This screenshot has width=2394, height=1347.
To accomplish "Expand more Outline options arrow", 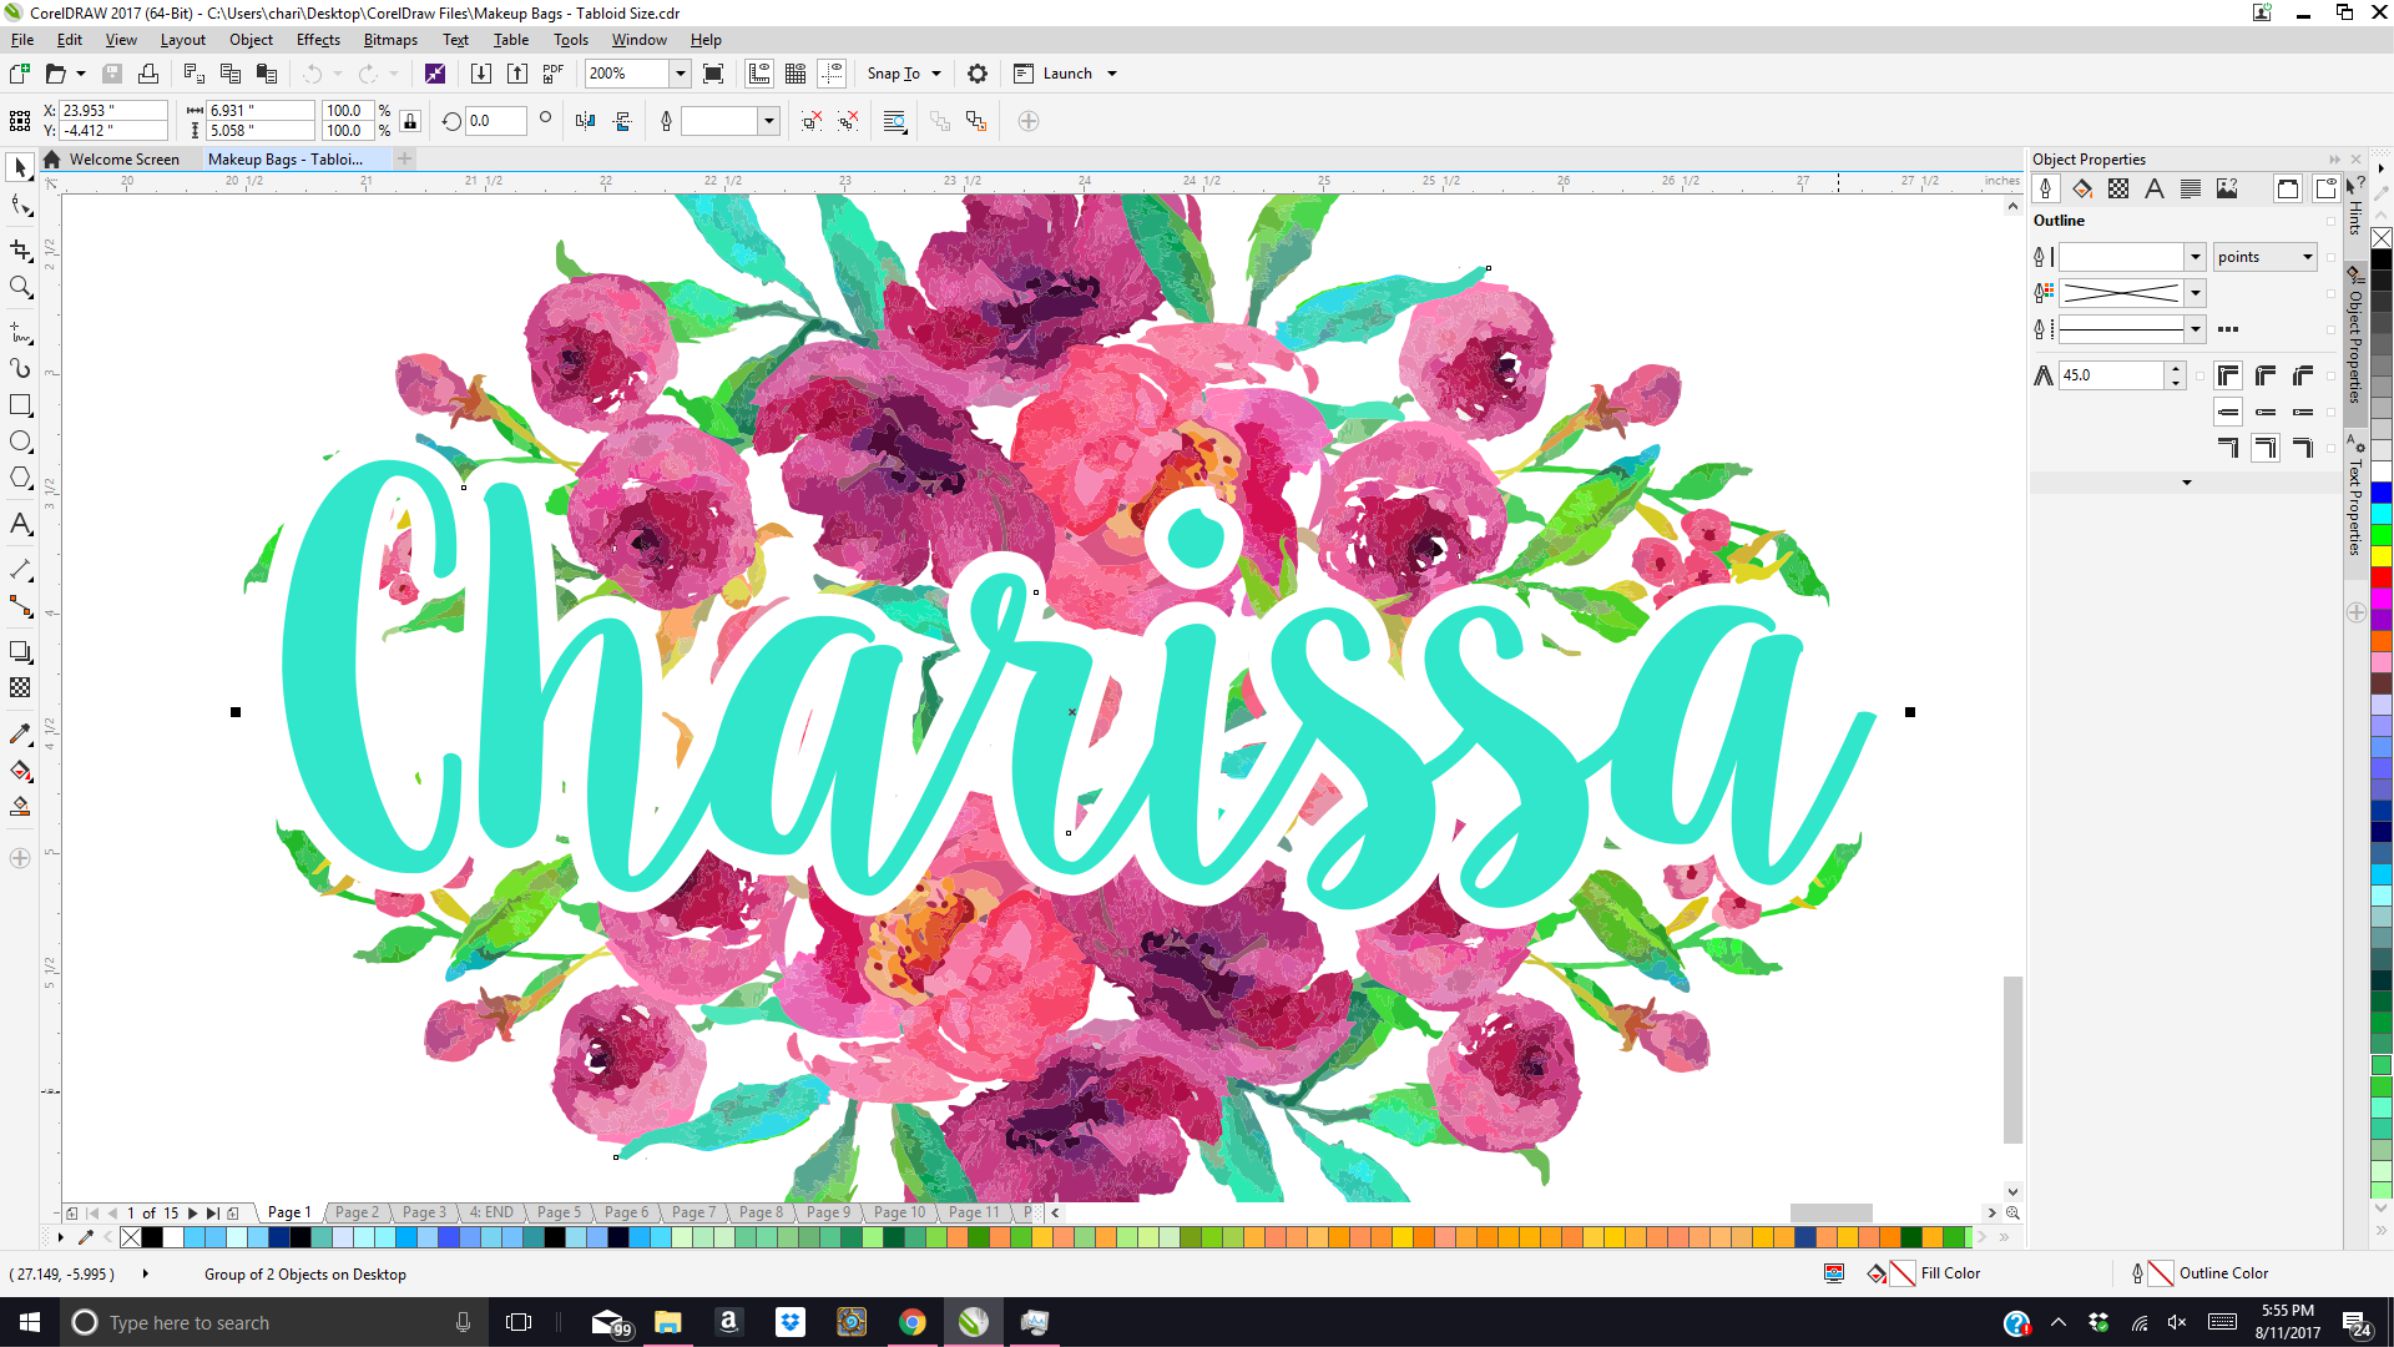I will pyautogui.click(x=2187, y=483).
